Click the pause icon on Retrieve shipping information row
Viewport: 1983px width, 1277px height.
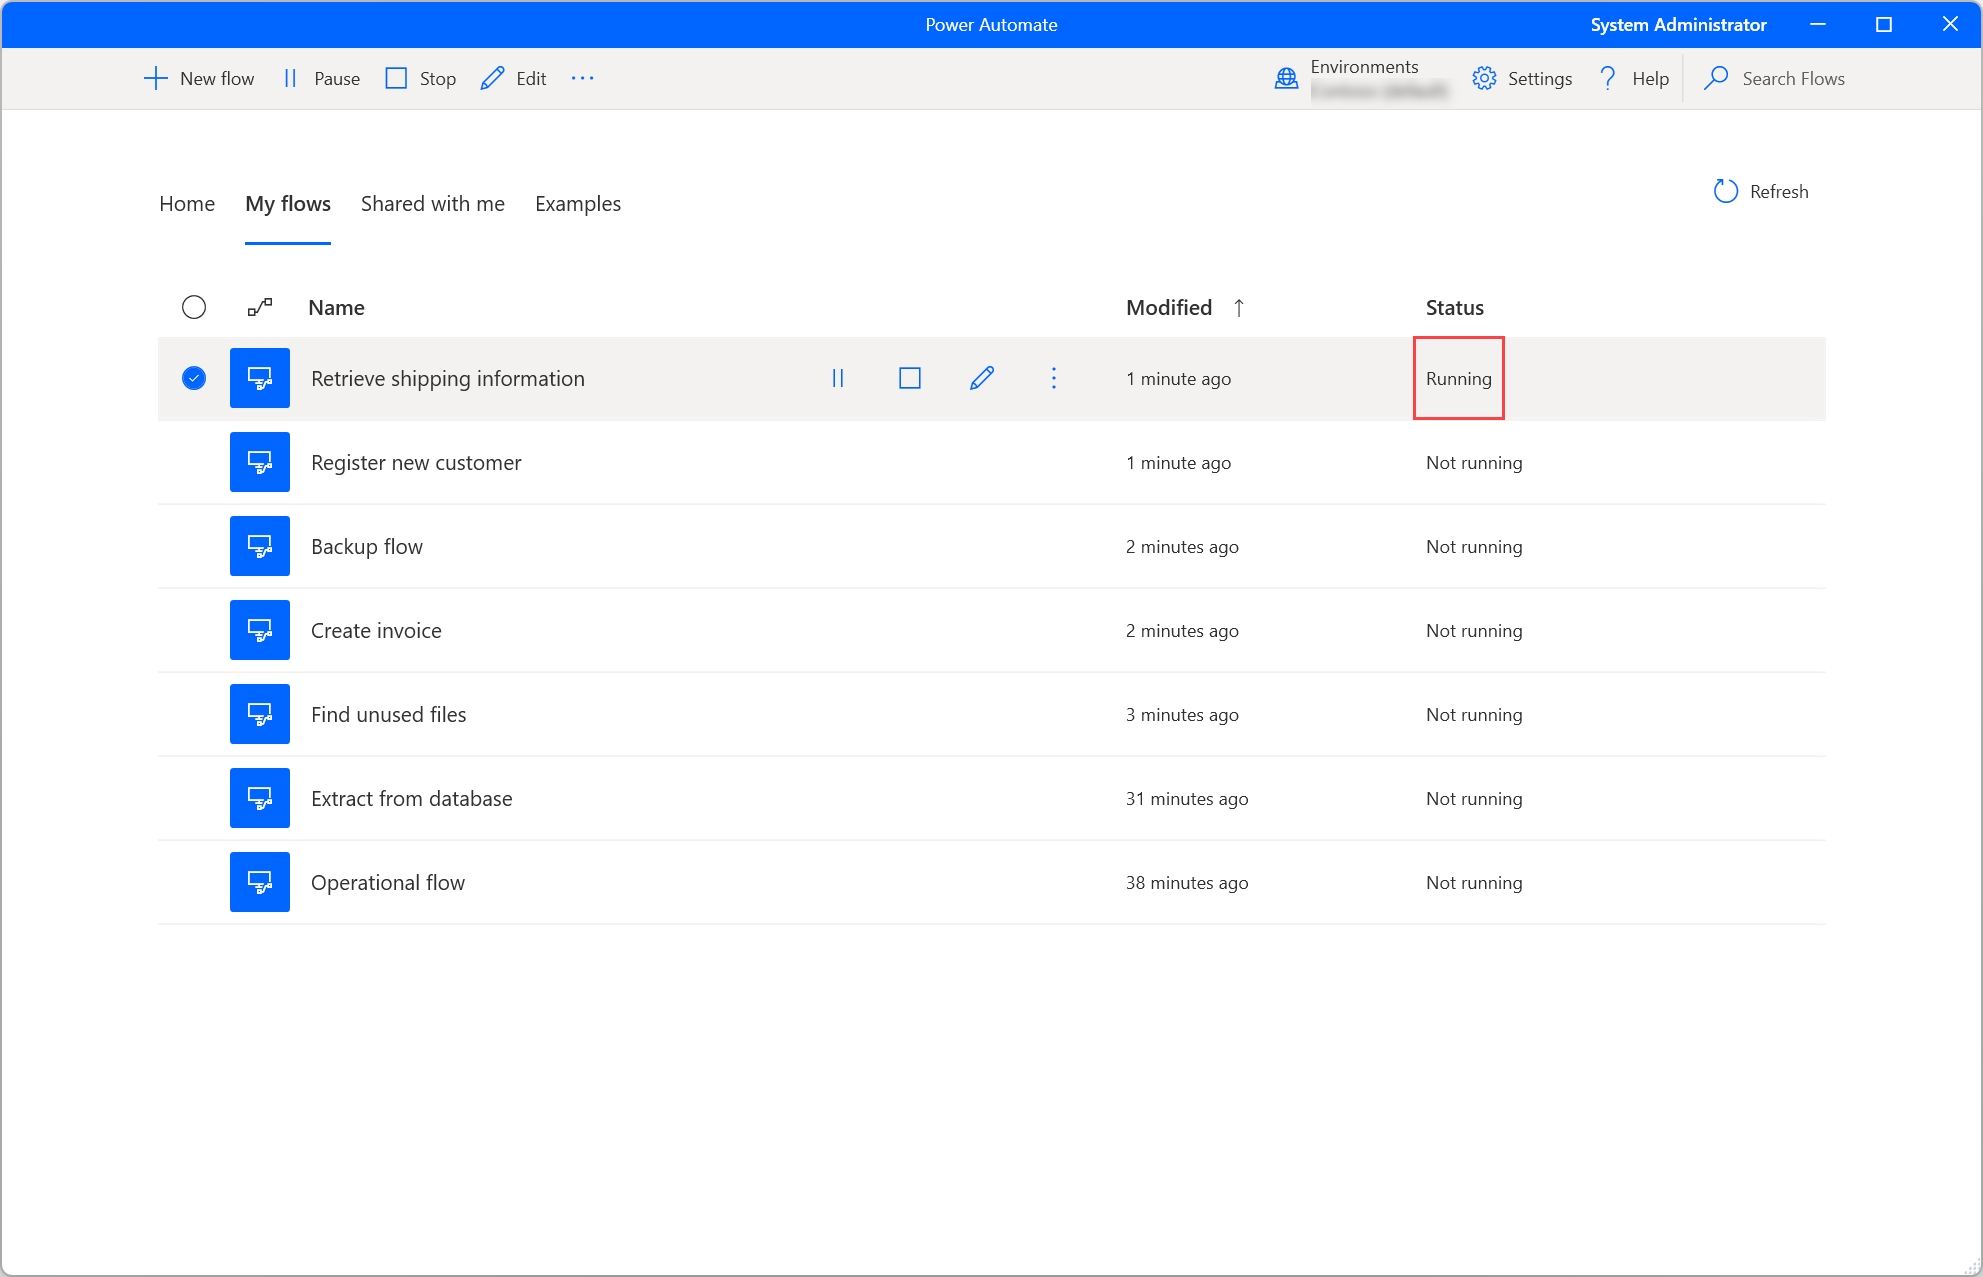[838, 378]
